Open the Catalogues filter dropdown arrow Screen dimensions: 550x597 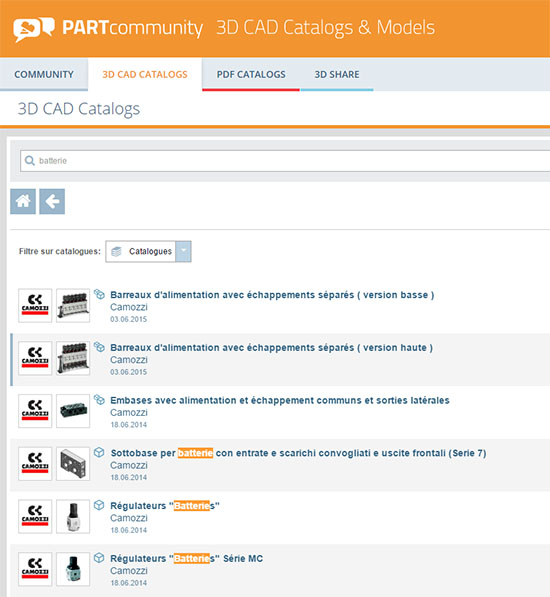click(x=183, y=251)
